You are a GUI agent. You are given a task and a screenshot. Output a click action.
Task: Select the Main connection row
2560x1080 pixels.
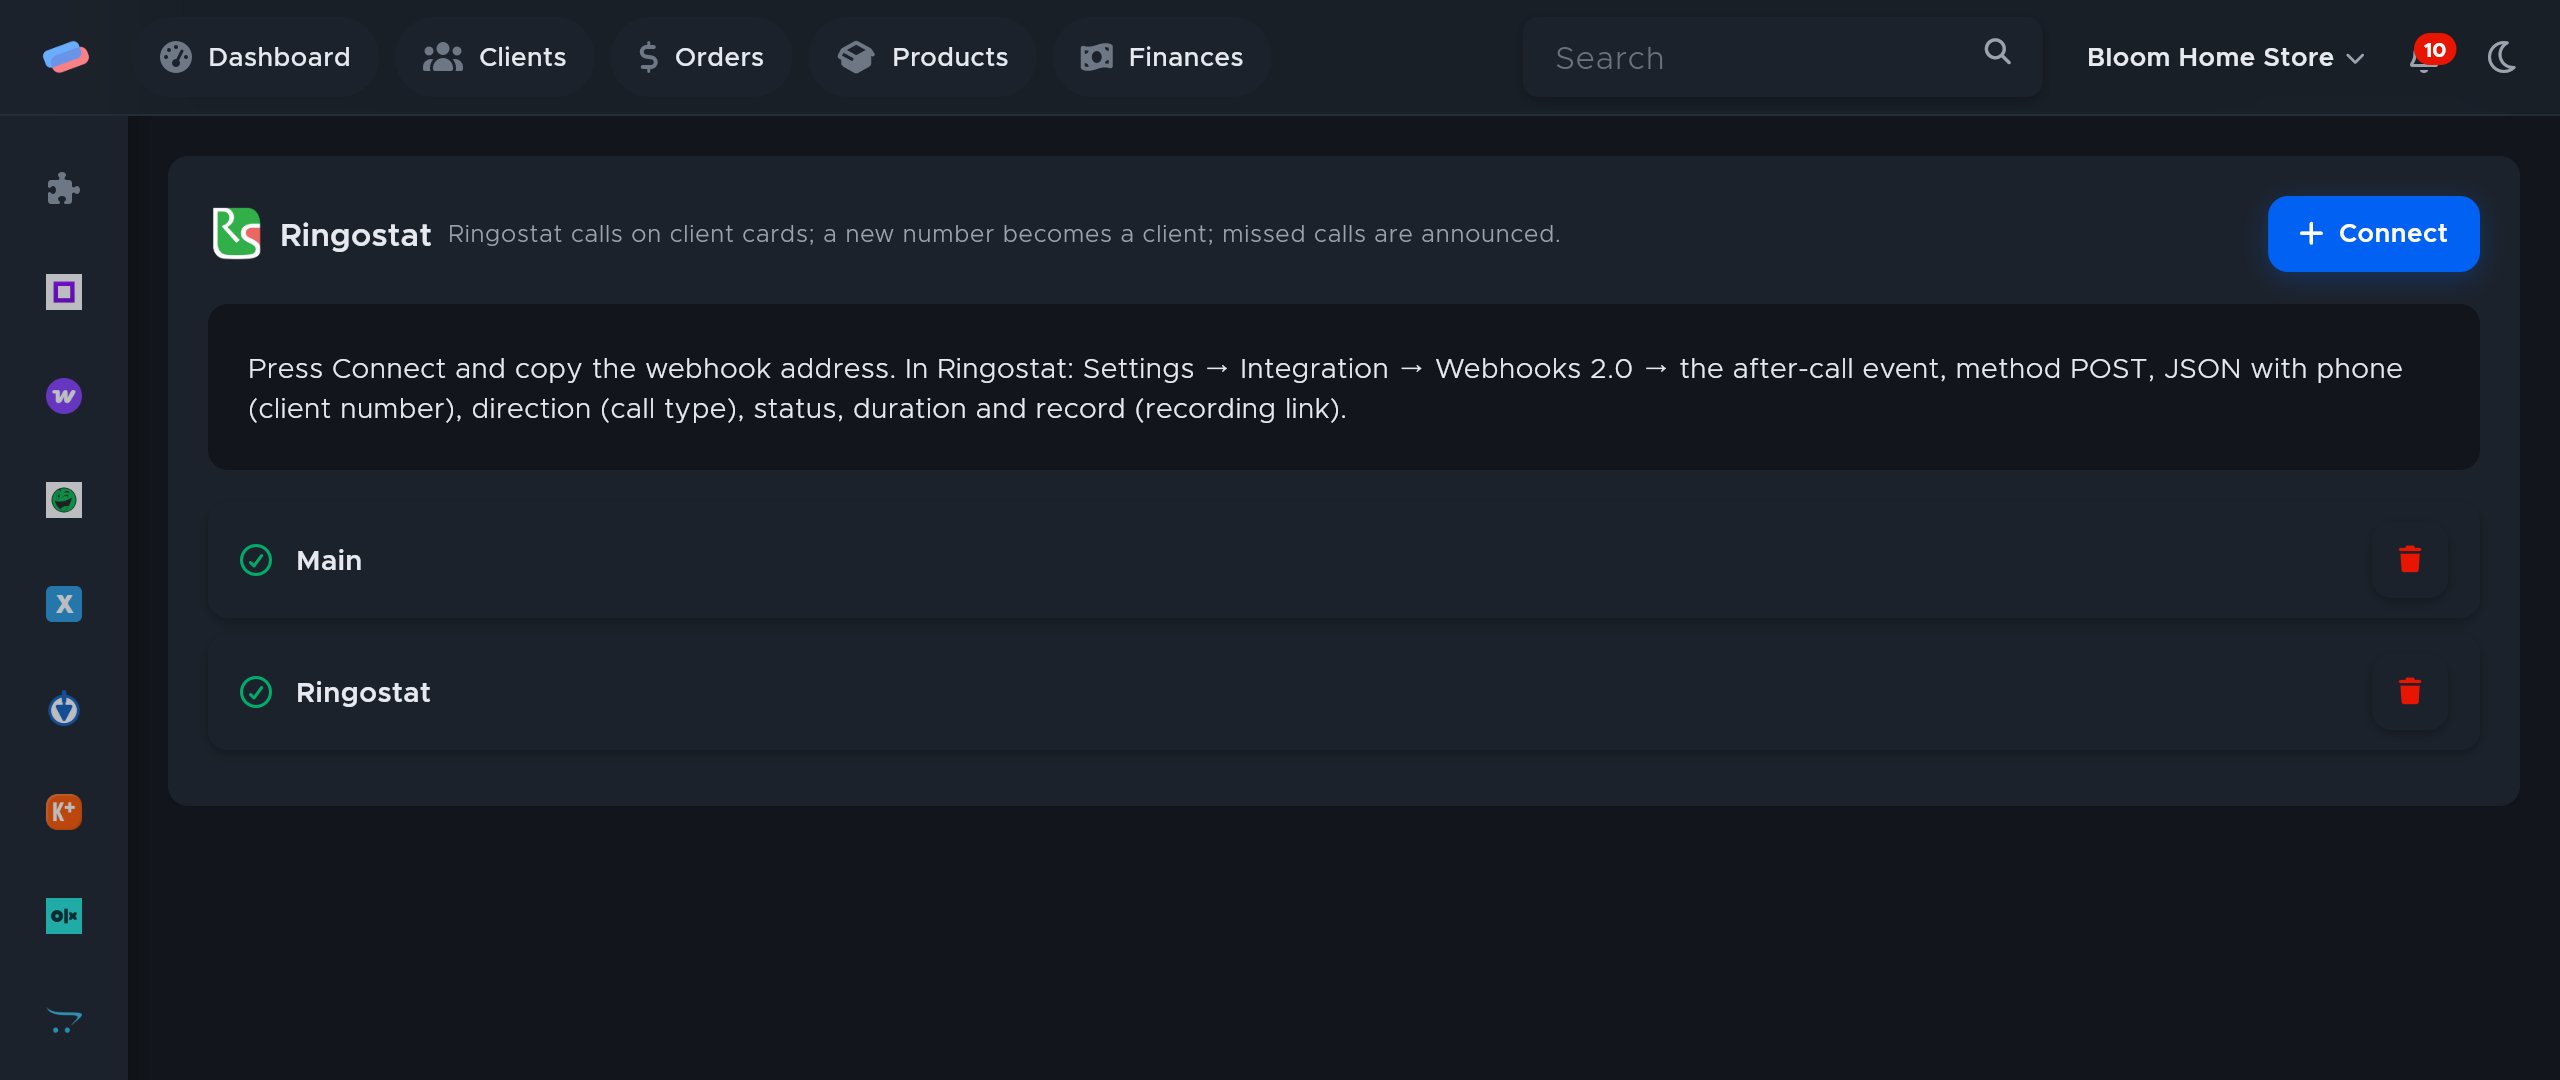(1344, 560)
